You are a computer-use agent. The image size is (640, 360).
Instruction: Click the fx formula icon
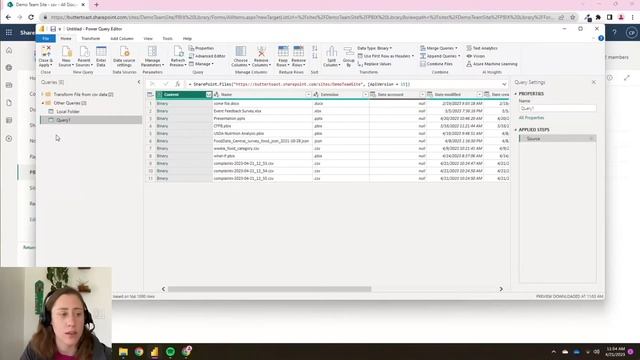(178, 84)
